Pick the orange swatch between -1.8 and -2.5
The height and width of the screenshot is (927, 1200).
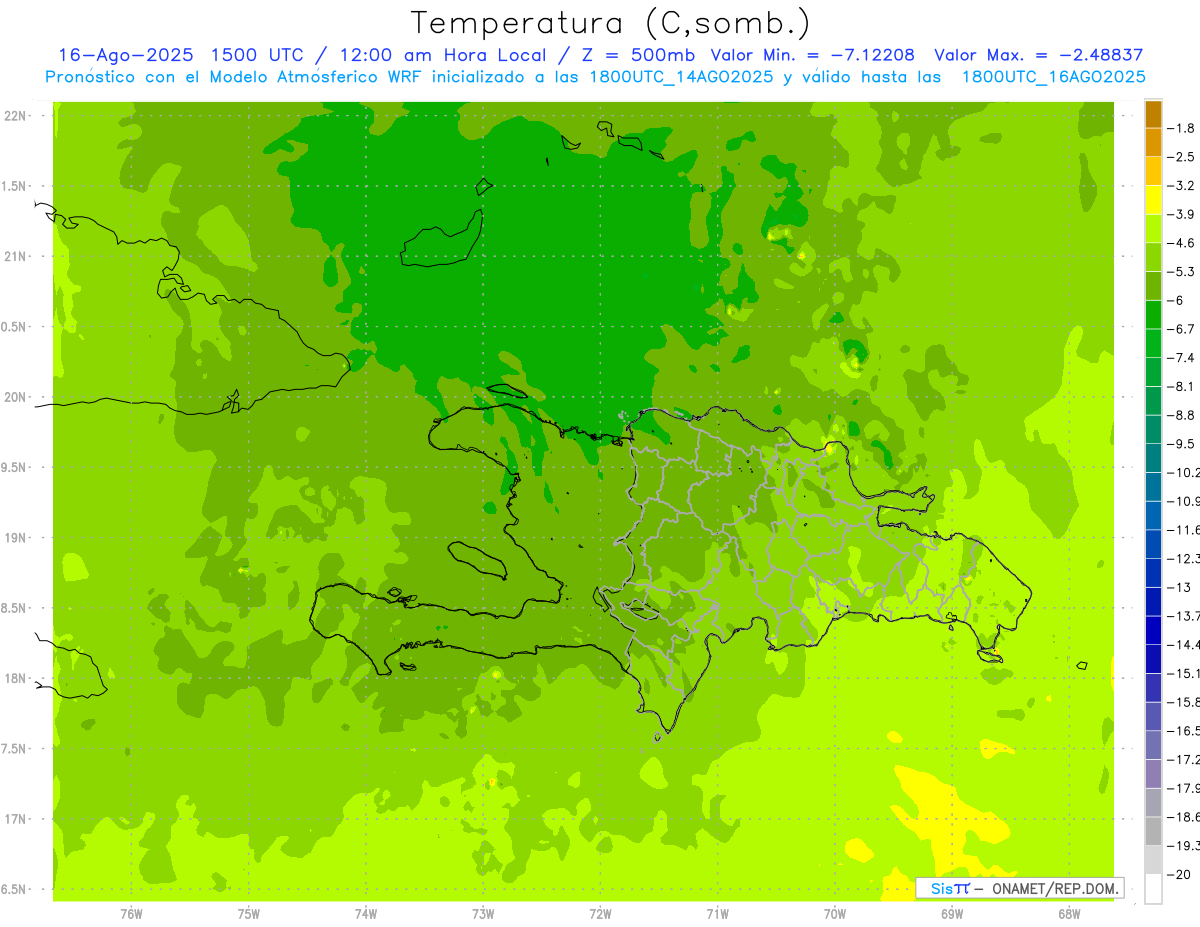coord(1154,143)
